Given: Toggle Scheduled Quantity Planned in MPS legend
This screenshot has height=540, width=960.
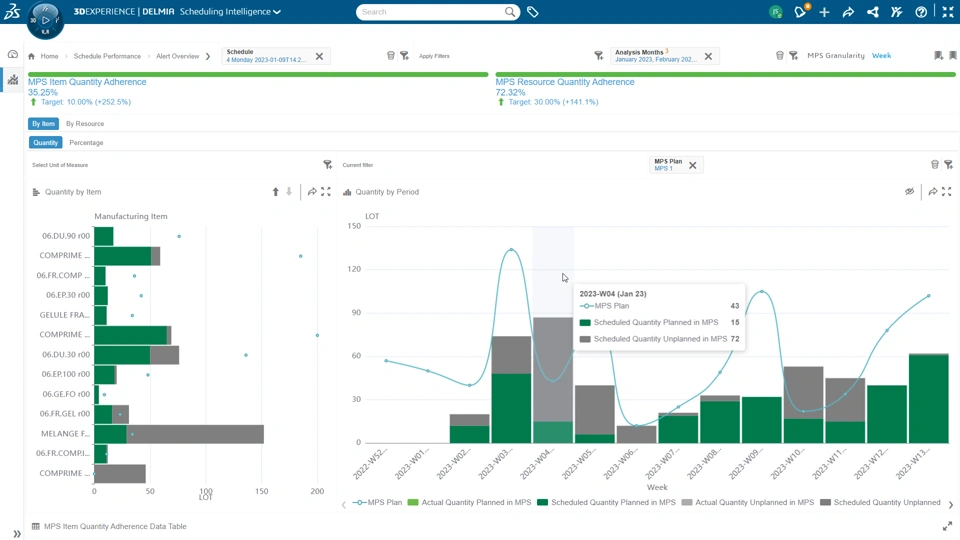Looking at the screenshot, I should tap(606, 503).
